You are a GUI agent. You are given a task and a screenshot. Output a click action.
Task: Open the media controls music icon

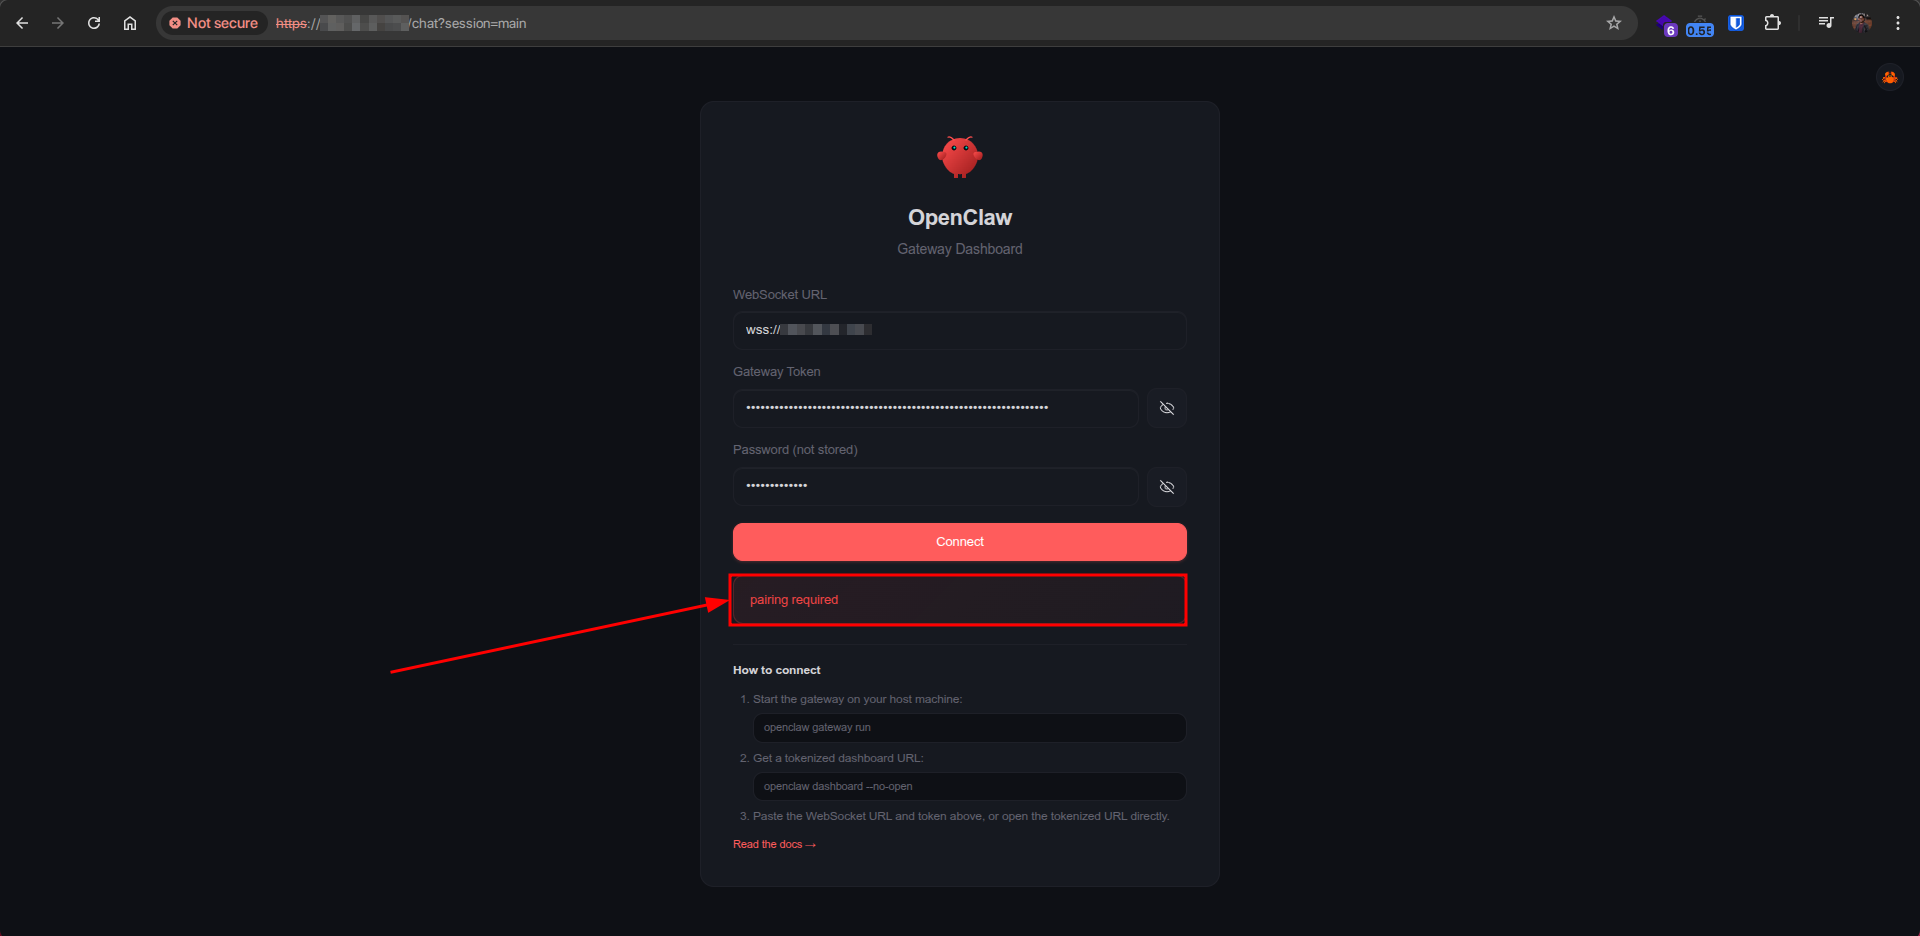[x=1825, y=23]
